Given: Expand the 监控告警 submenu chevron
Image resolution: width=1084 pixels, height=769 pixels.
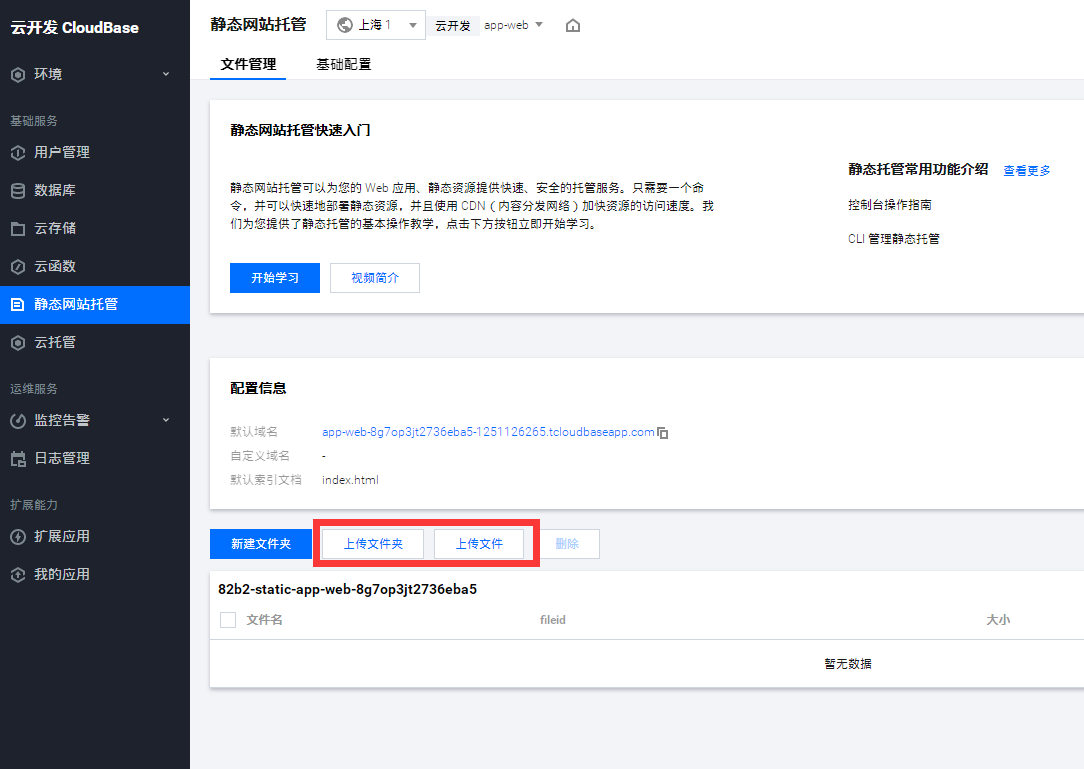Looking at the screenshot, I should [166, 420].
